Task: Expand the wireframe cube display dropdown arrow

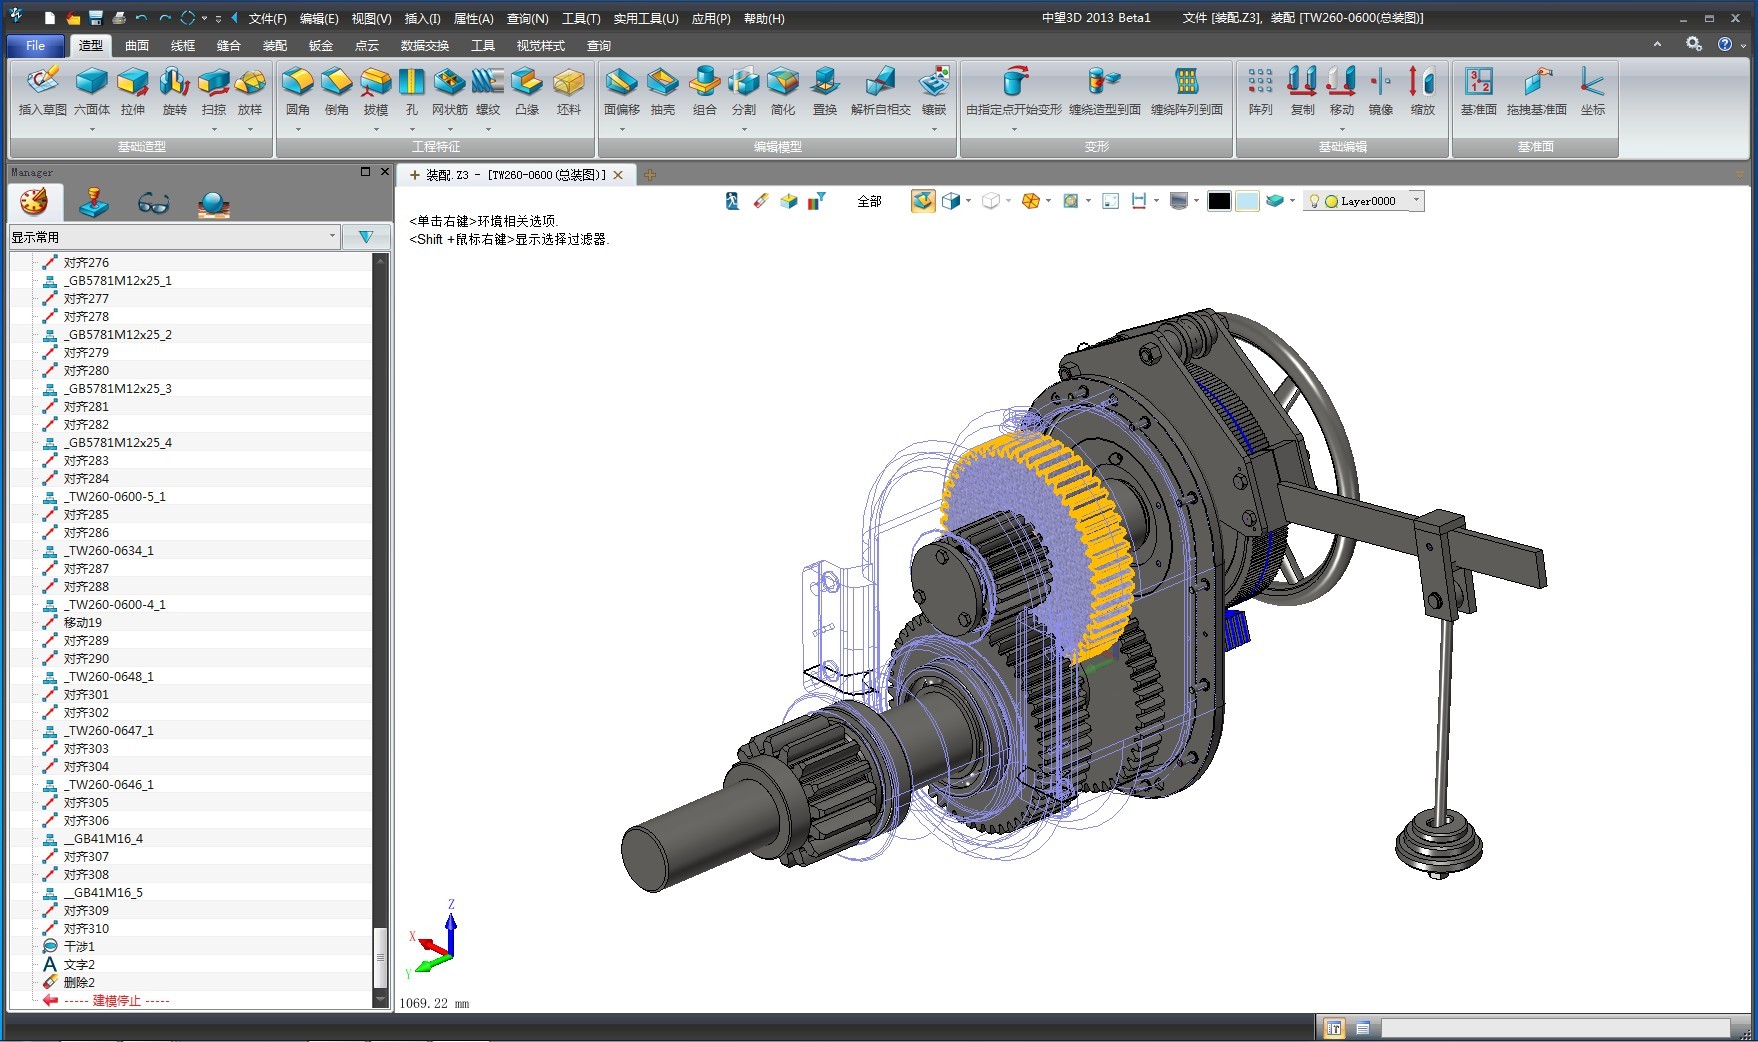Action: 1009,201
